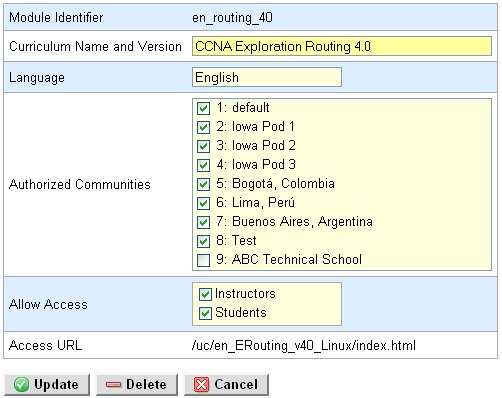The image size is (502, 398).
Task: Click the Update button
Action: click(47, 384)
